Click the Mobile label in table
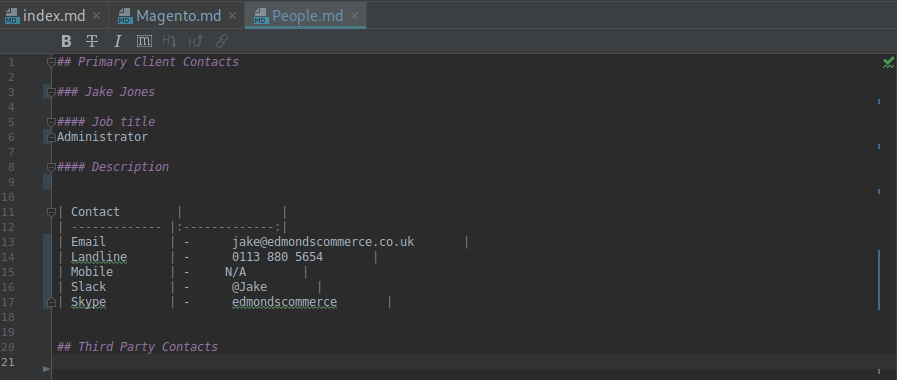The width and height of the screenshot is (897, 380). tap(92, 272)
